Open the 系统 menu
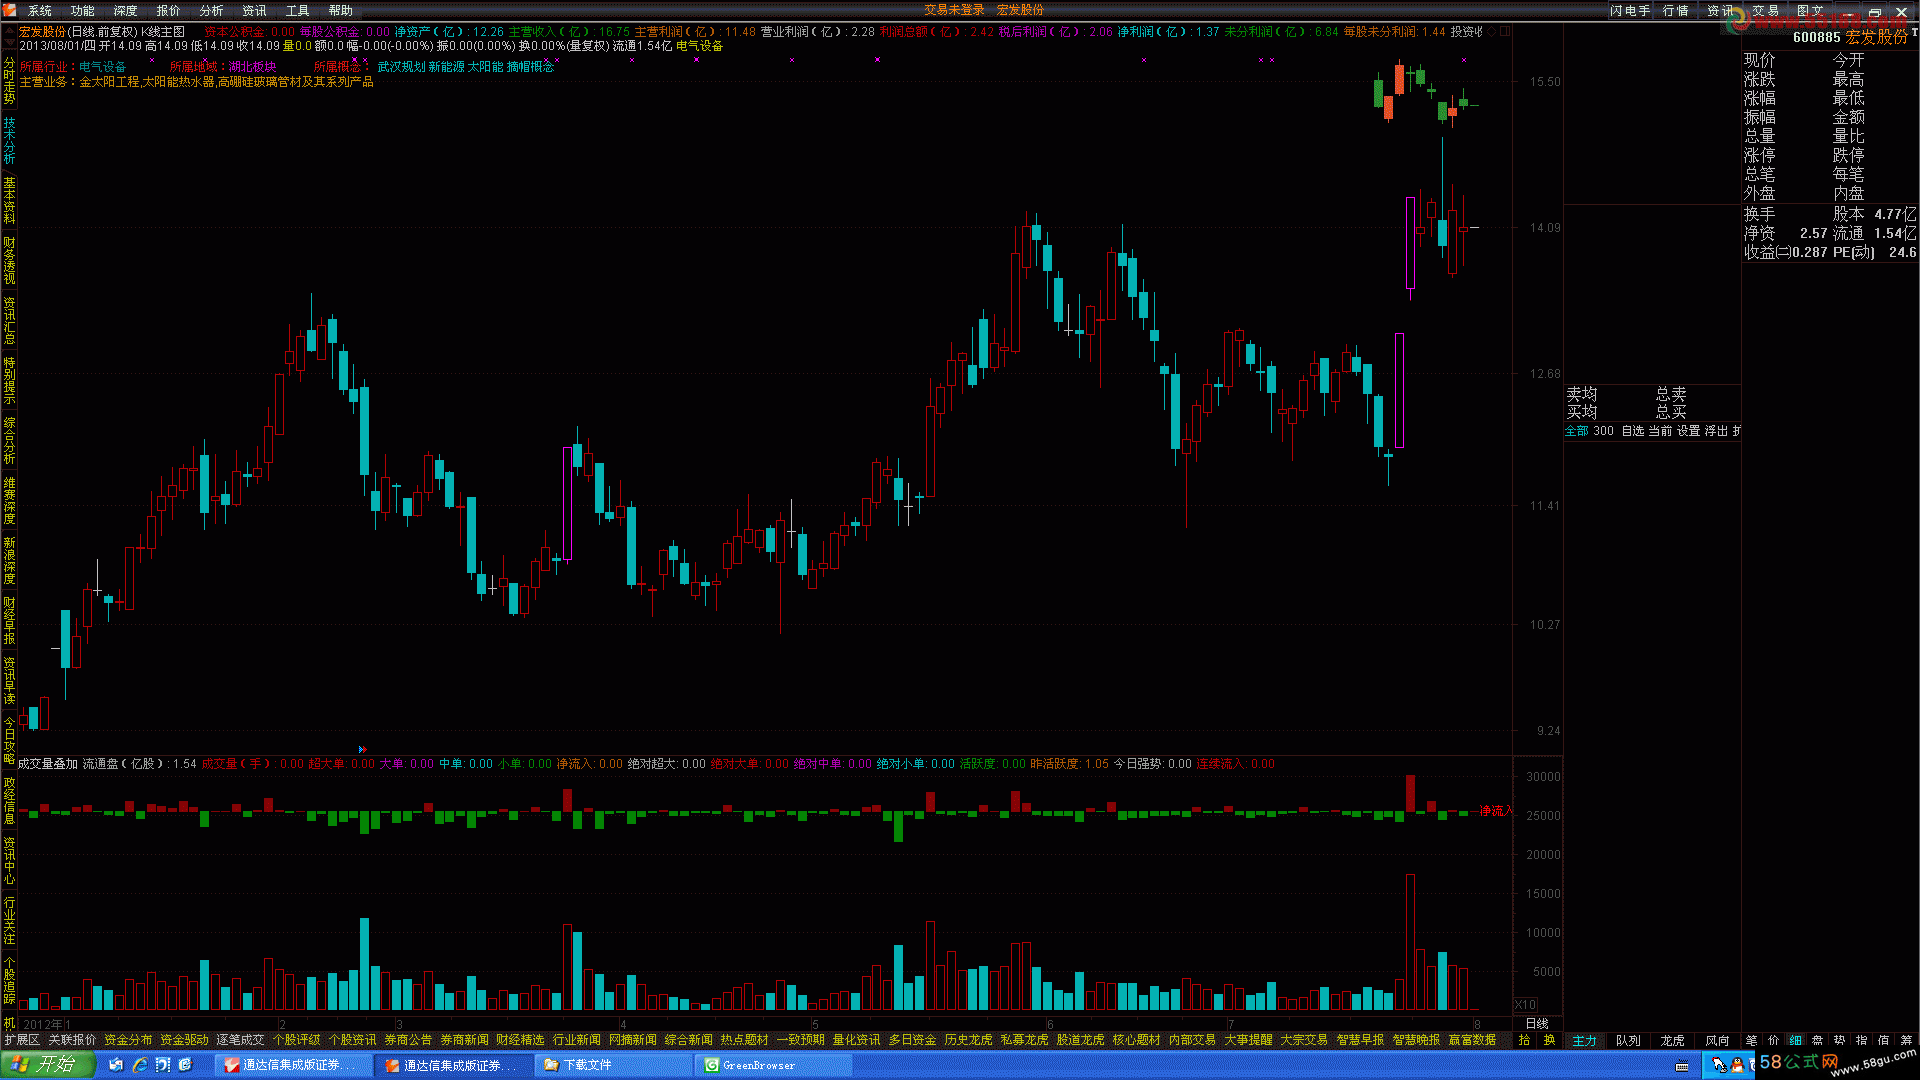The height and width of the screenshot is (1080, 1920). coord(40,10)
